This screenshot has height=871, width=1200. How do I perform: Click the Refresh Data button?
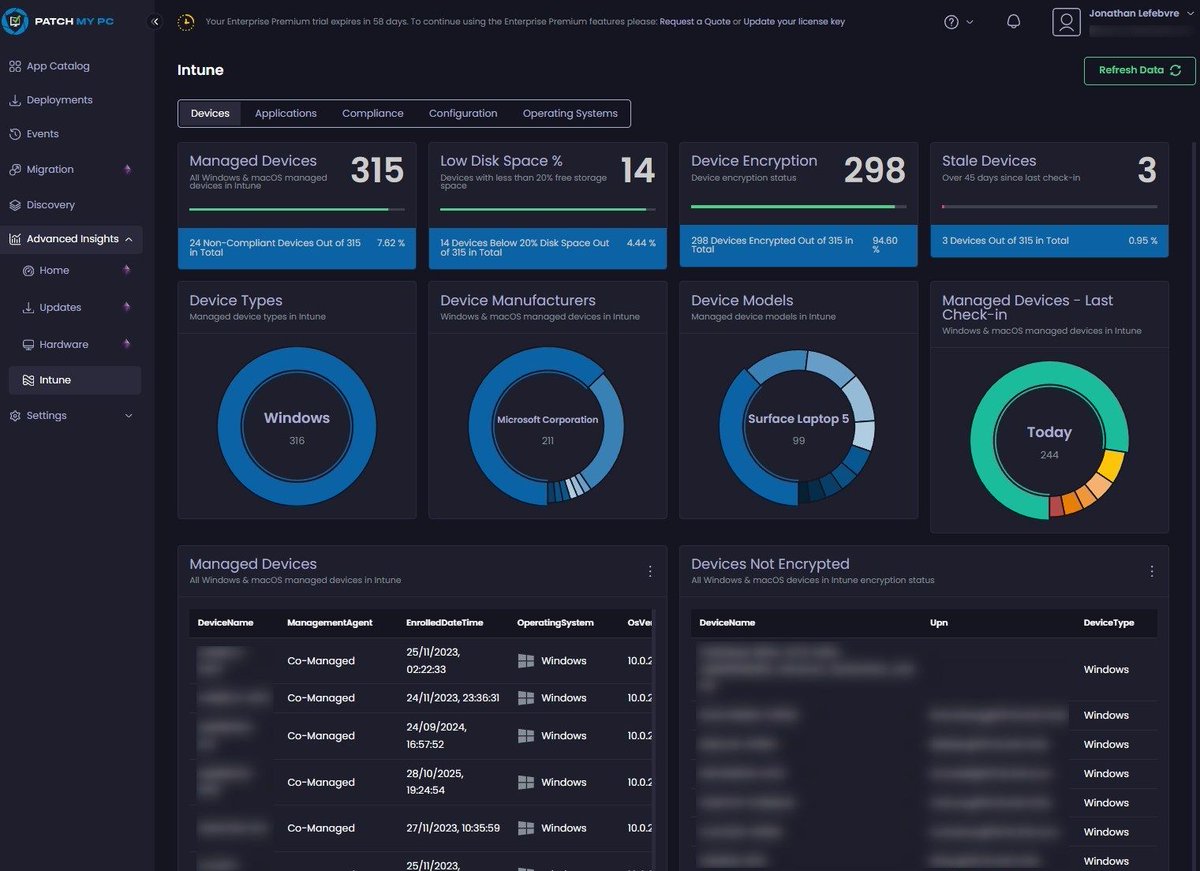click(1138, 70)
